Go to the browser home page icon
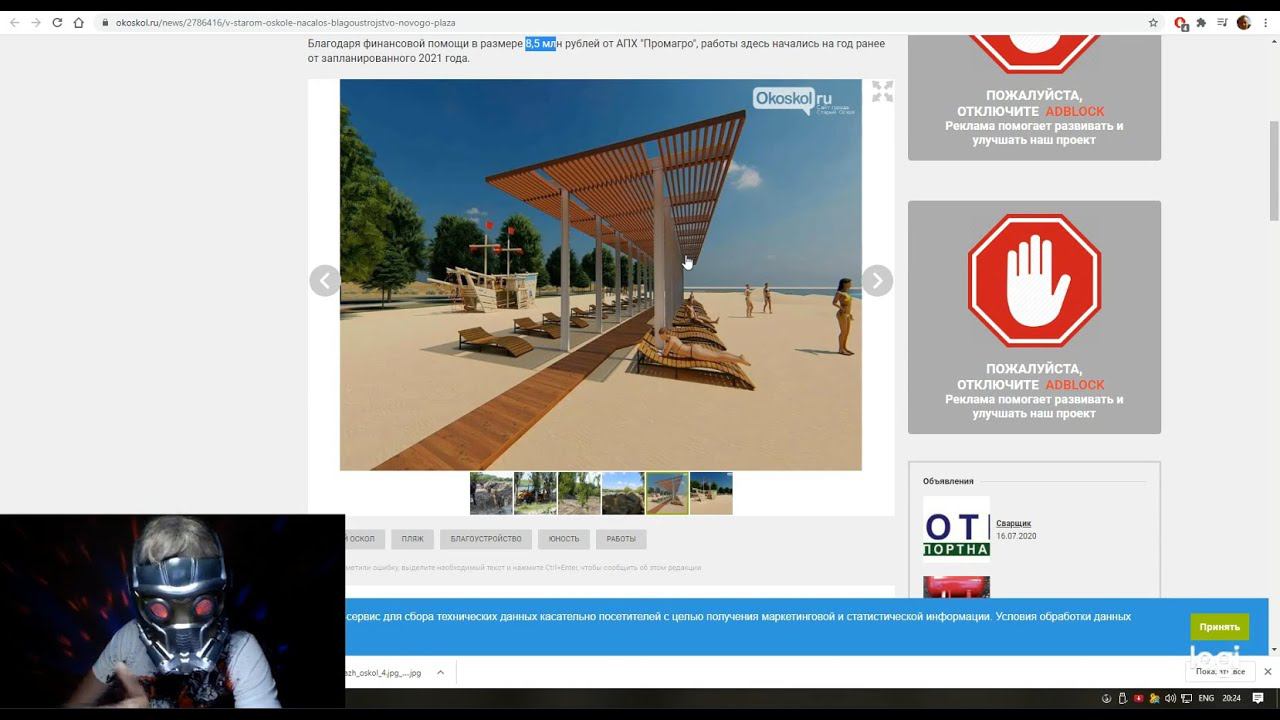Screen dimensions: 1280x720 point(79,23)
